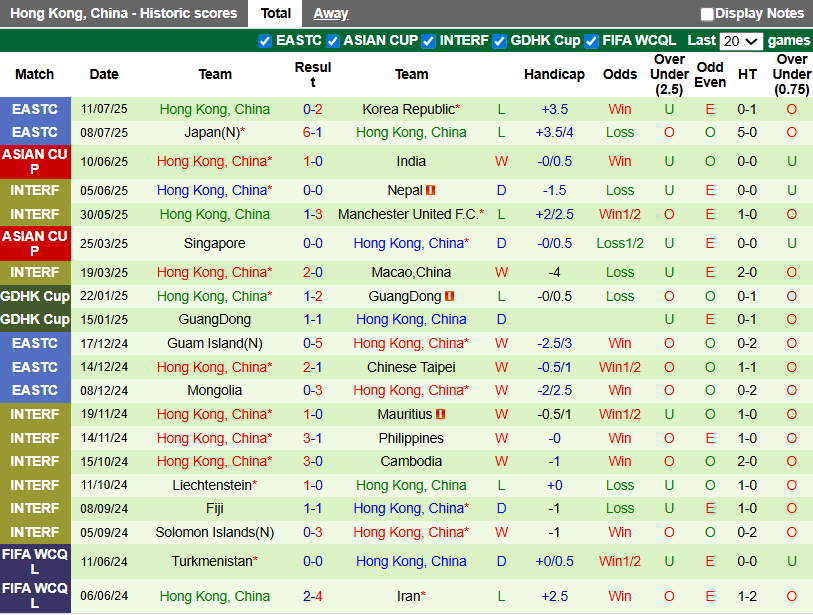Click the date 14/12/24
Screen dimensions: 813x615
[104, 367]
